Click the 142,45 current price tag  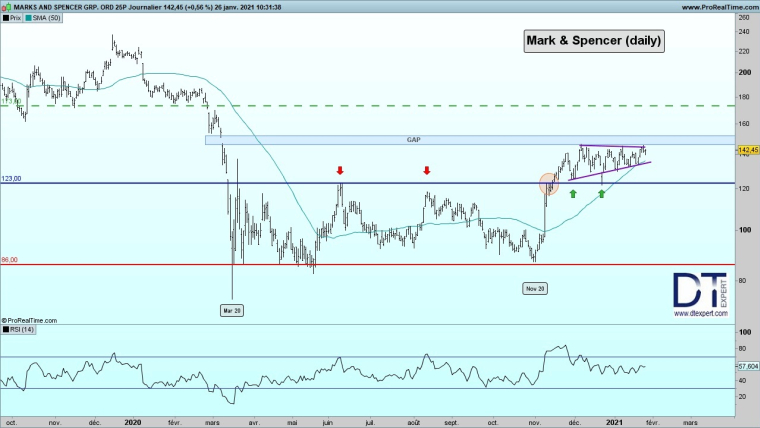(x=749, y=150)
